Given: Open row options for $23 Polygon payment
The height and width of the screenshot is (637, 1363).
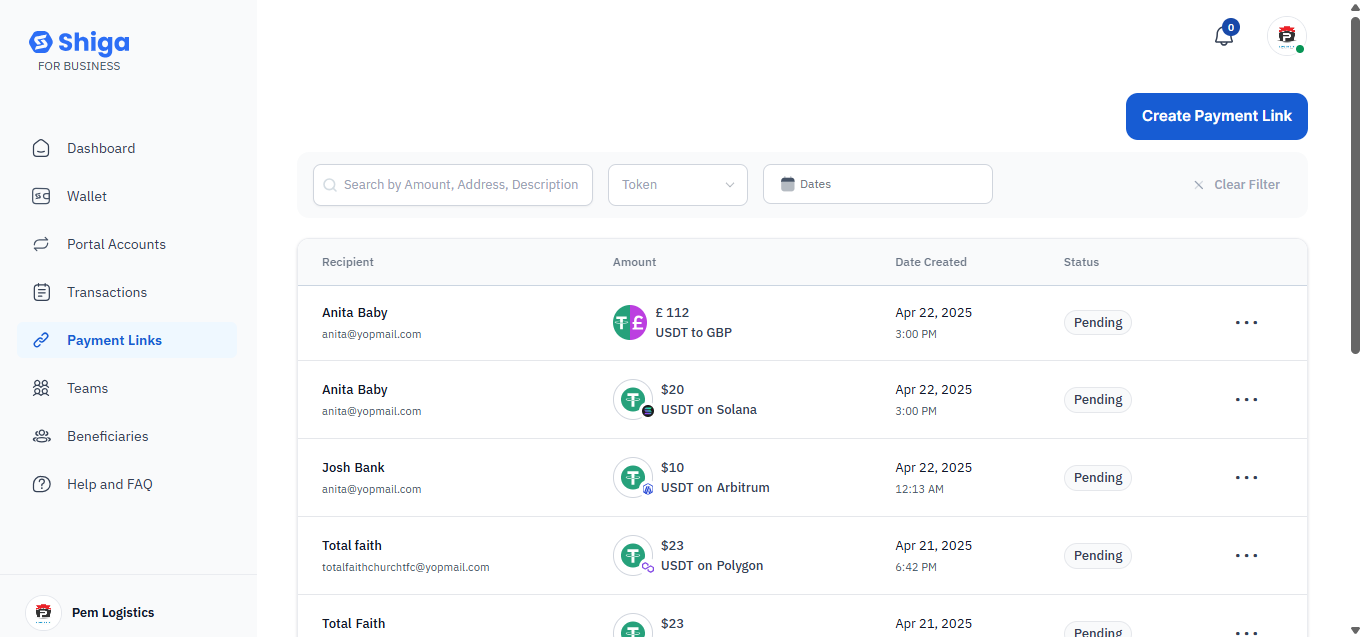Looking at the screenshot, I should [1246, 556].
